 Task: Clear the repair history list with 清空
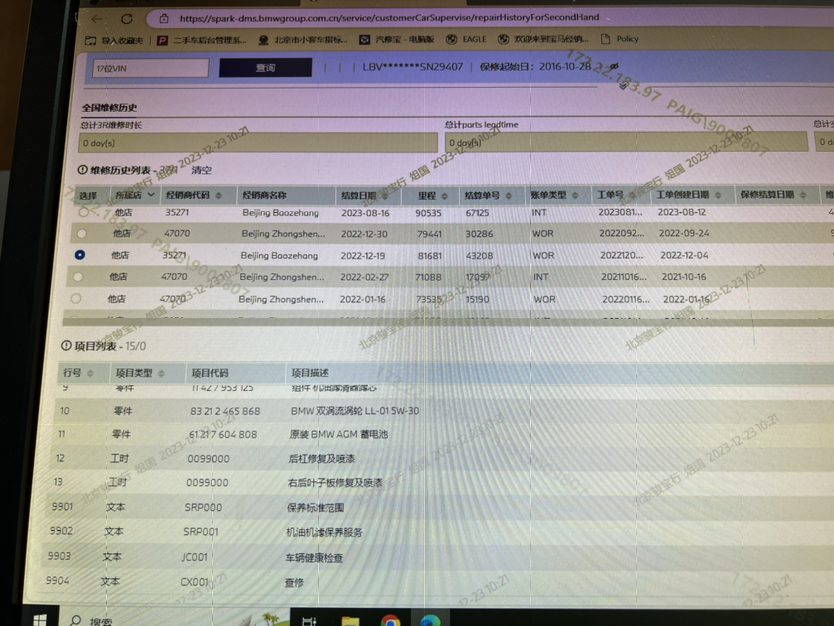[x=201, y=170]
